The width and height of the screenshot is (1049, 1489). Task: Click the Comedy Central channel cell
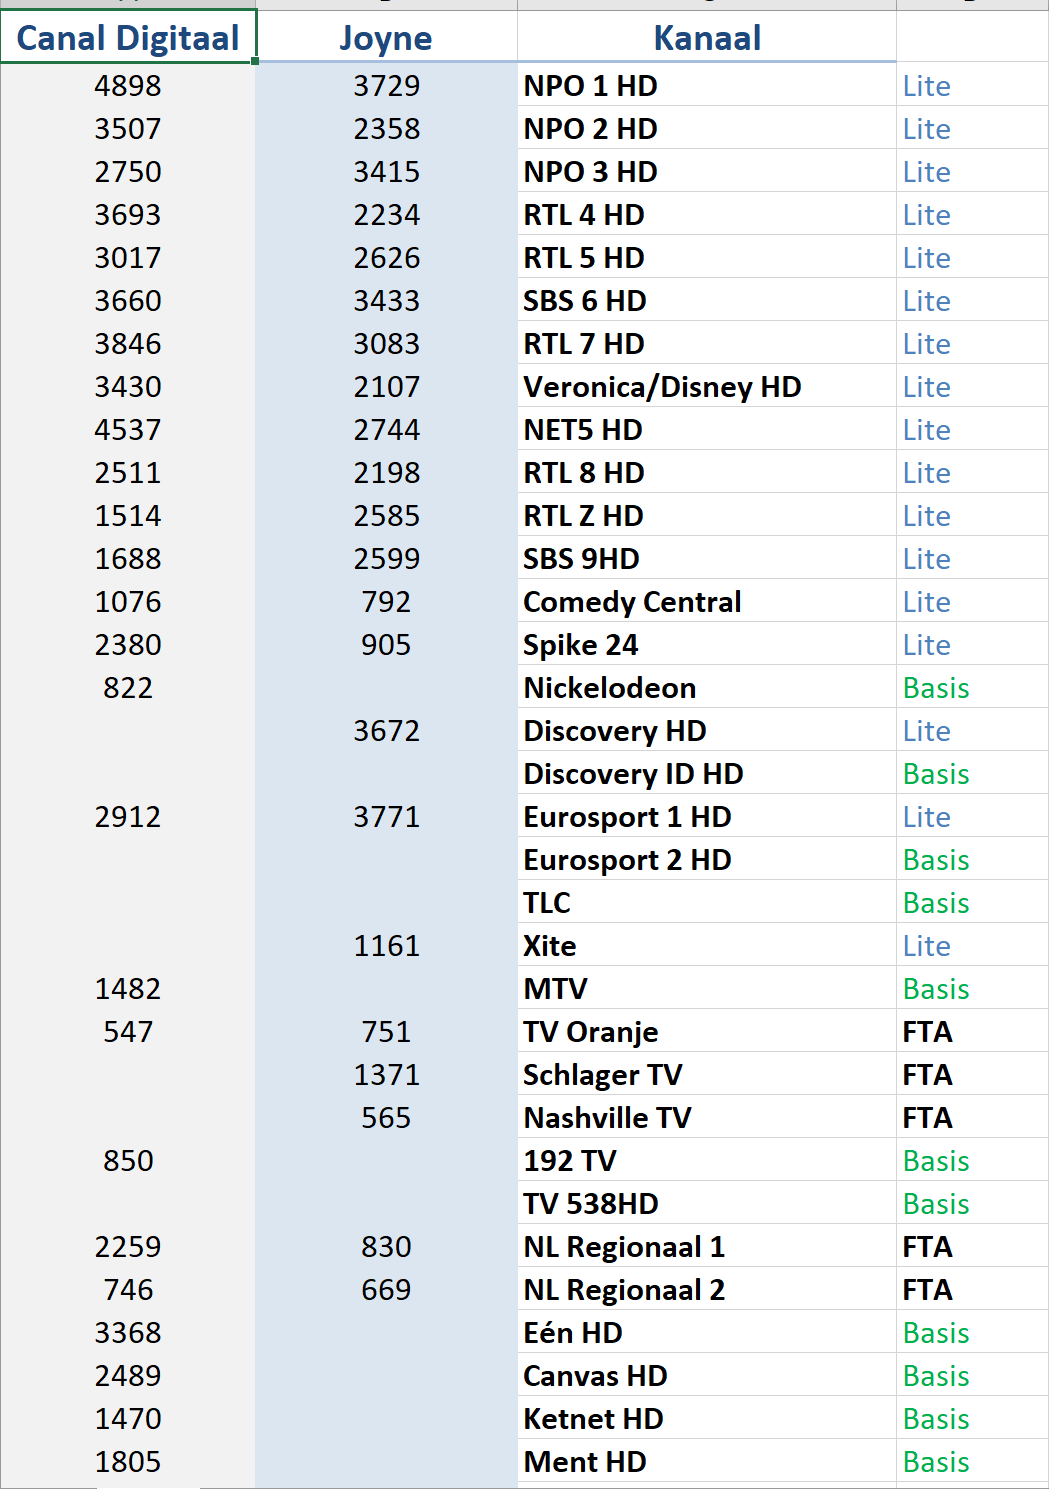point(707,601)
